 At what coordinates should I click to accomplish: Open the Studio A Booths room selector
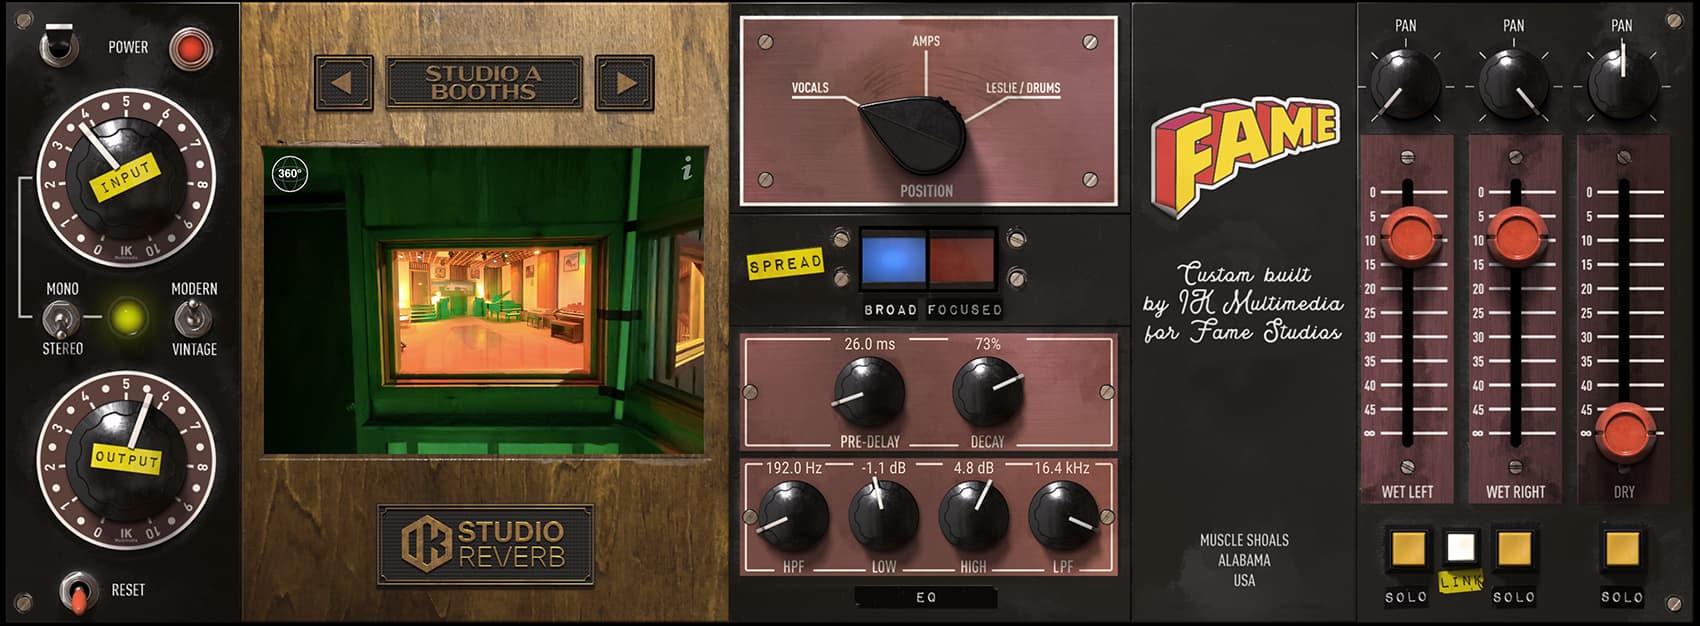(x=484, y=82)
